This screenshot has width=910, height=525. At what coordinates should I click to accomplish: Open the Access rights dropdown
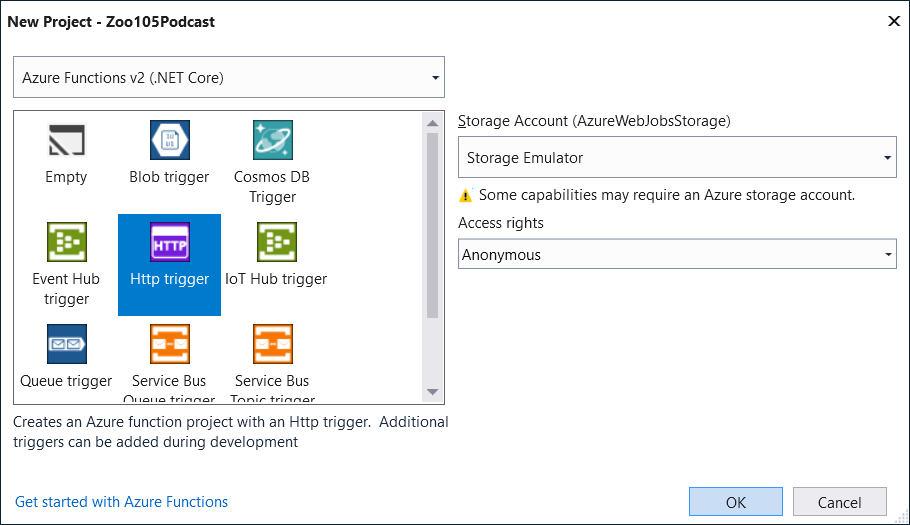click(677, 254)
